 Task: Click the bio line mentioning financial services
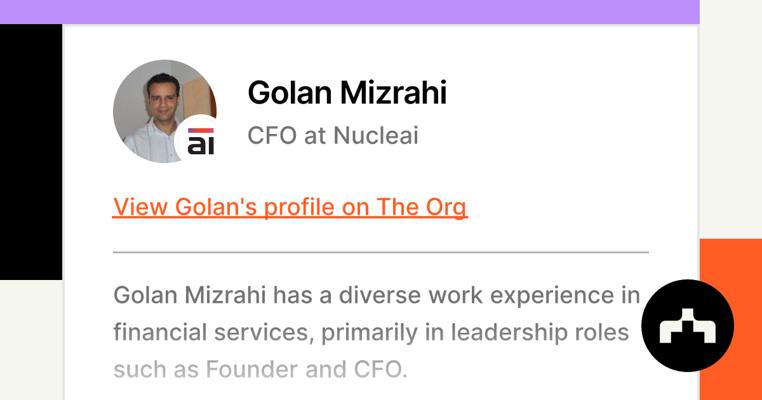point(370,332)
